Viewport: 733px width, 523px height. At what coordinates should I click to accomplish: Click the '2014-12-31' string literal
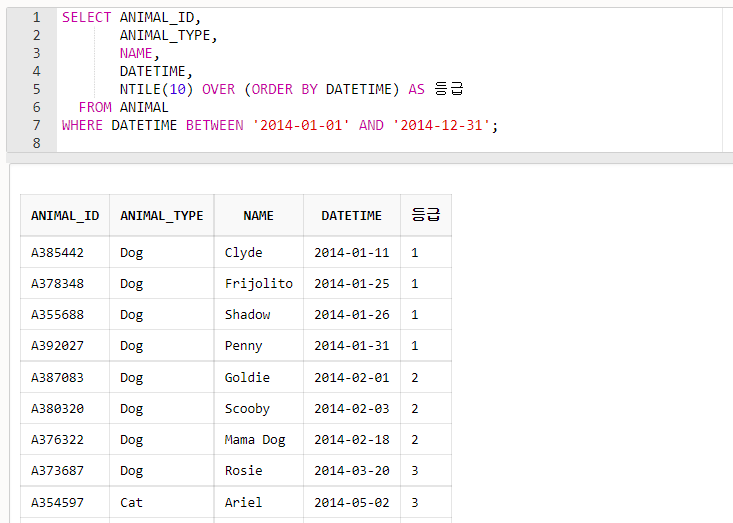click(x=441, y=125)
